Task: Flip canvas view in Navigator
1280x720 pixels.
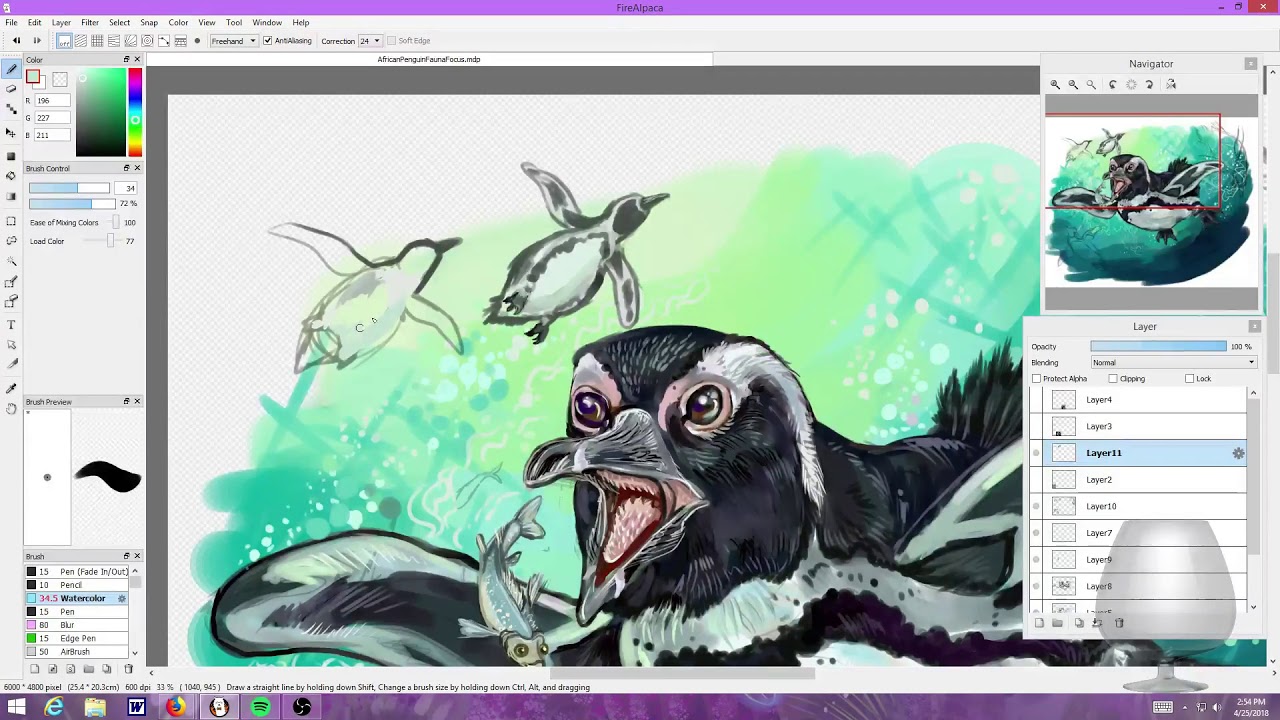Action: tap(1171, 85)
